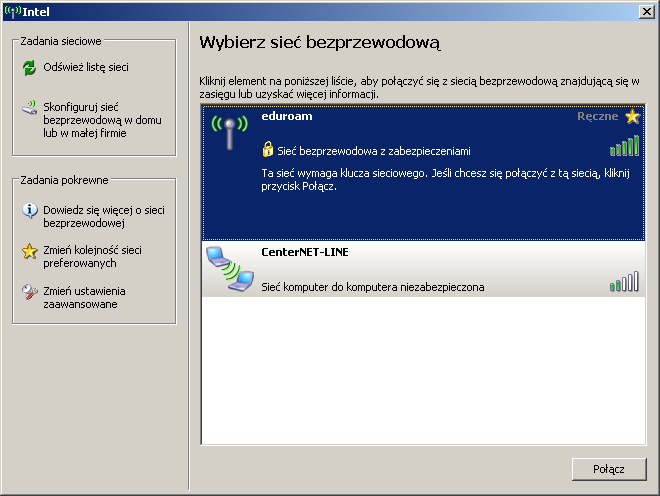
Task: Select the CenterNET-LINE network name
Action: [x=303, y=253]
